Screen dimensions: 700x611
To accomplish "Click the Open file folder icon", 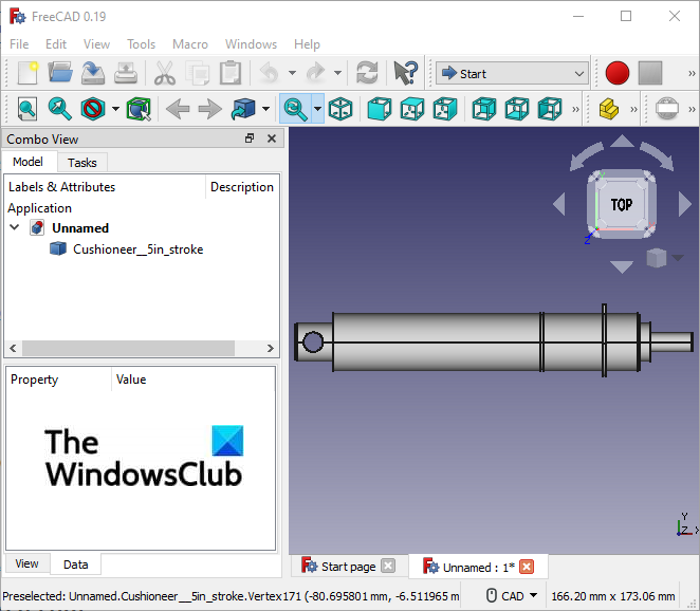I will click(61, 73).
